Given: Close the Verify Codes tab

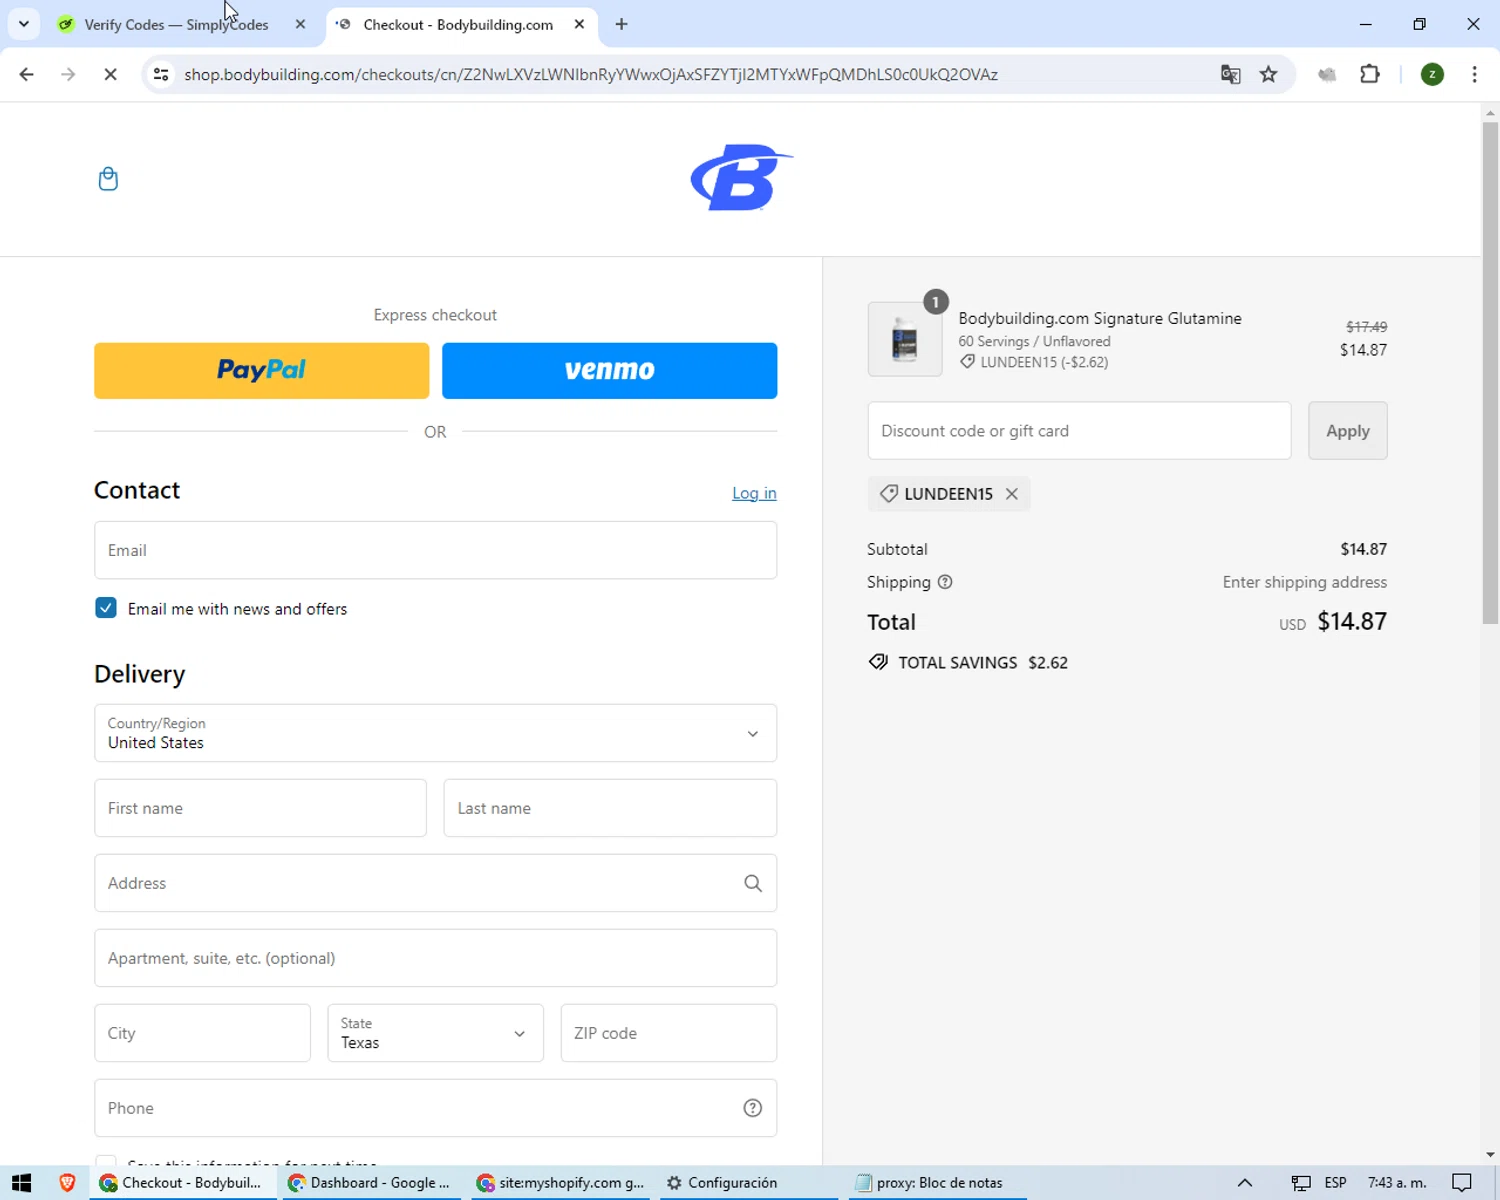Looking at the screenshot, I should 300,24.
